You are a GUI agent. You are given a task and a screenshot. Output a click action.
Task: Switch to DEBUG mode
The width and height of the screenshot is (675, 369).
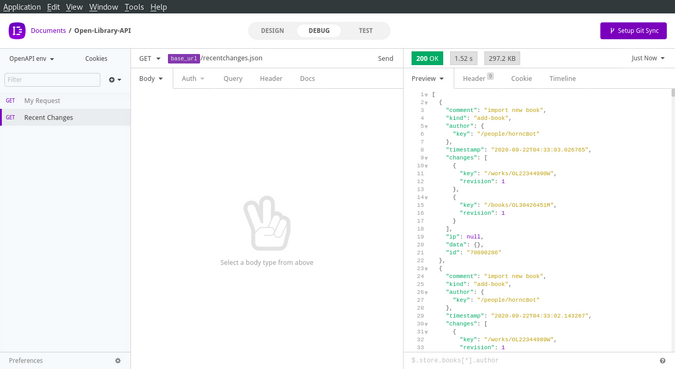[x=319, y=31]
